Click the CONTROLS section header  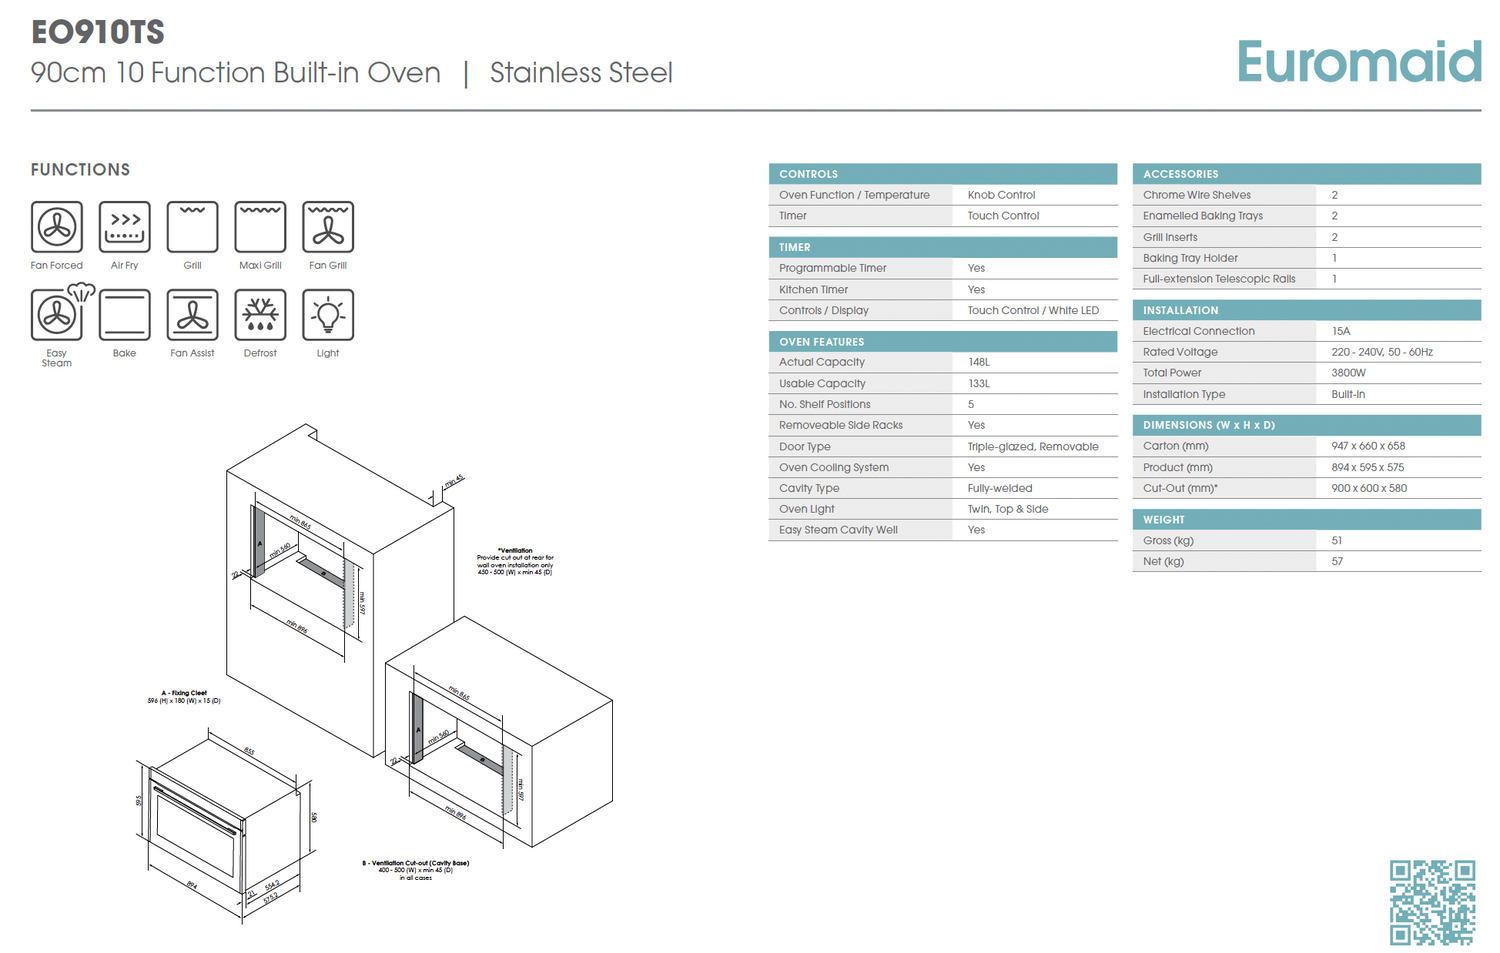click(x=942, y=174)
